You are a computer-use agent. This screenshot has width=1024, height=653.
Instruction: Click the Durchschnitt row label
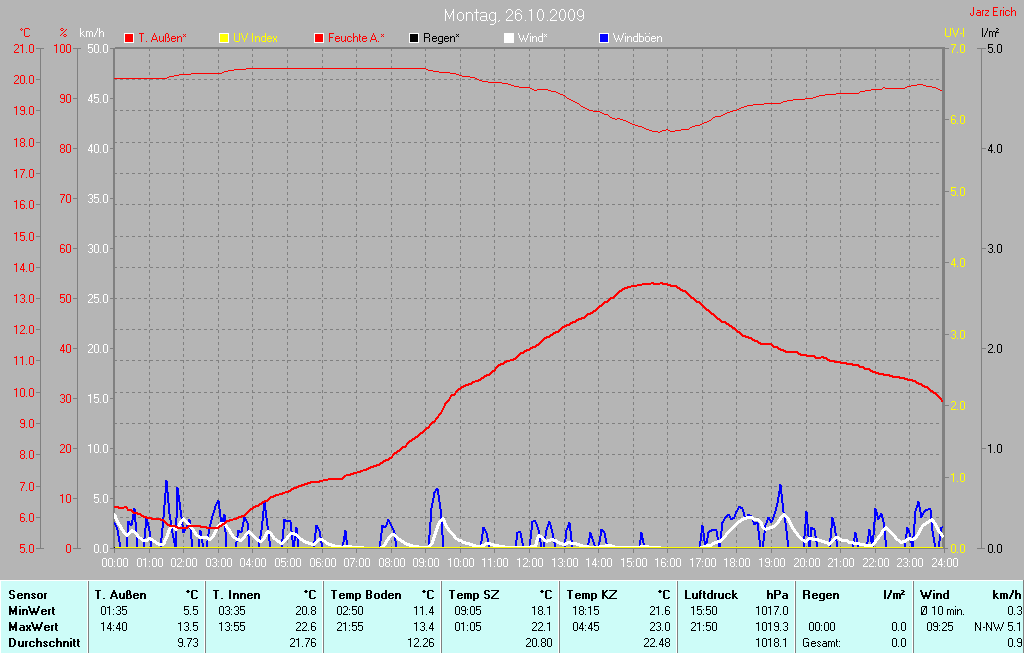[44, 643]
